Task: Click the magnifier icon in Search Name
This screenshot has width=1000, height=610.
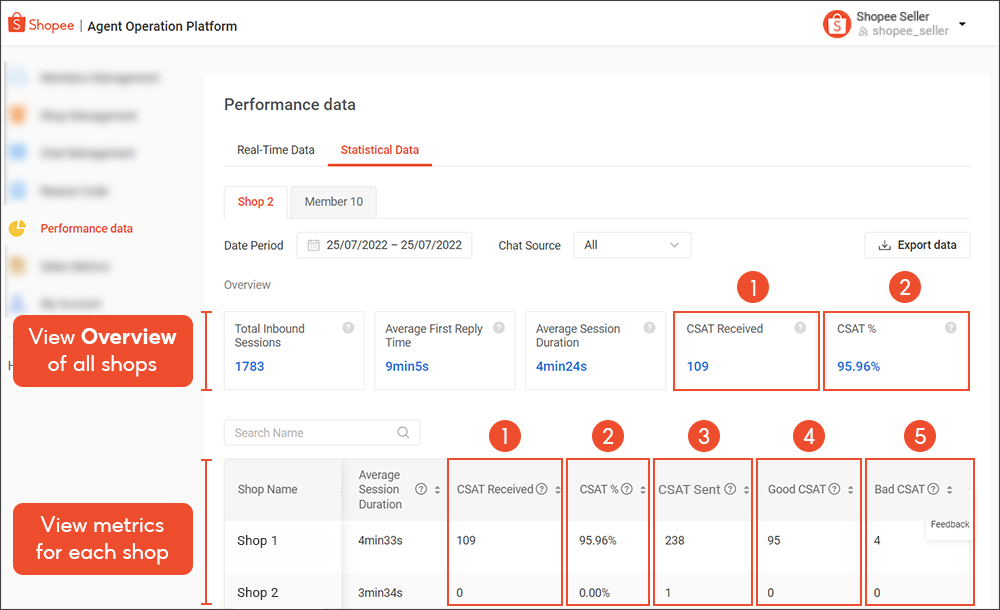Action: pyautogui.click(x=403, y=432)
